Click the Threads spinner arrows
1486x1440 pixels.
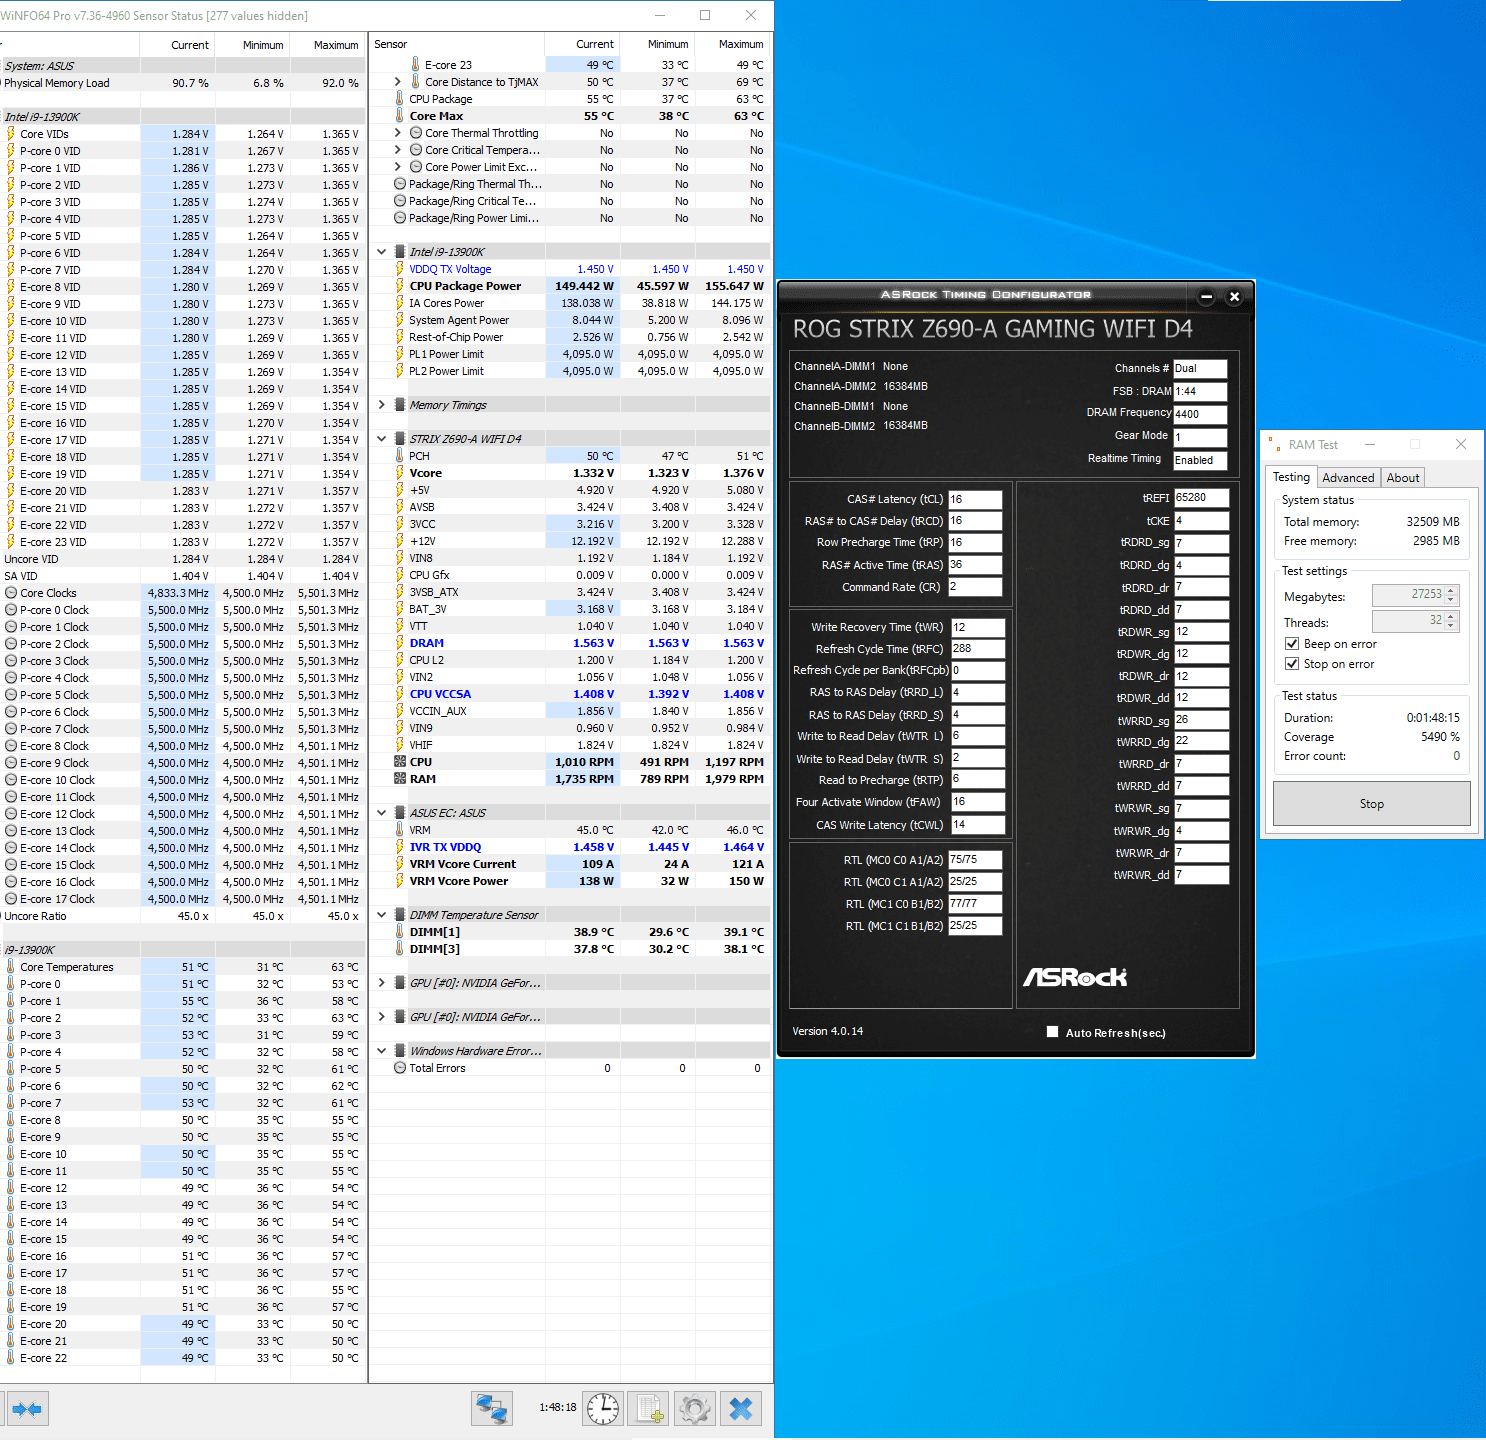tap(1452, 621)
